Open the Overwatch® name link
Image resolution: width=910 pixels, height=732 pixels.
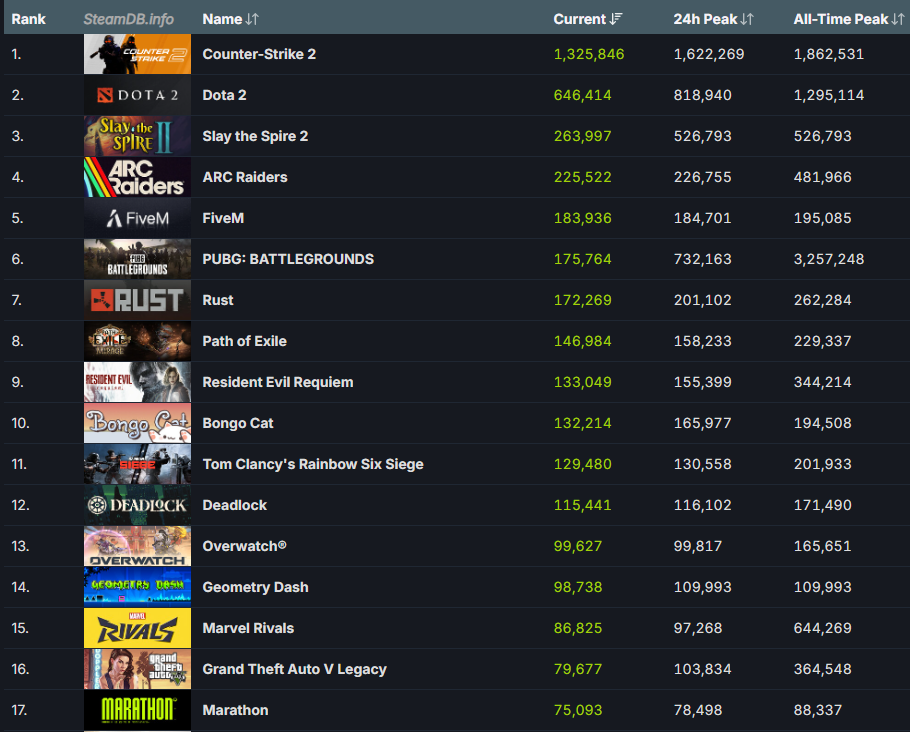coord(244,546)
